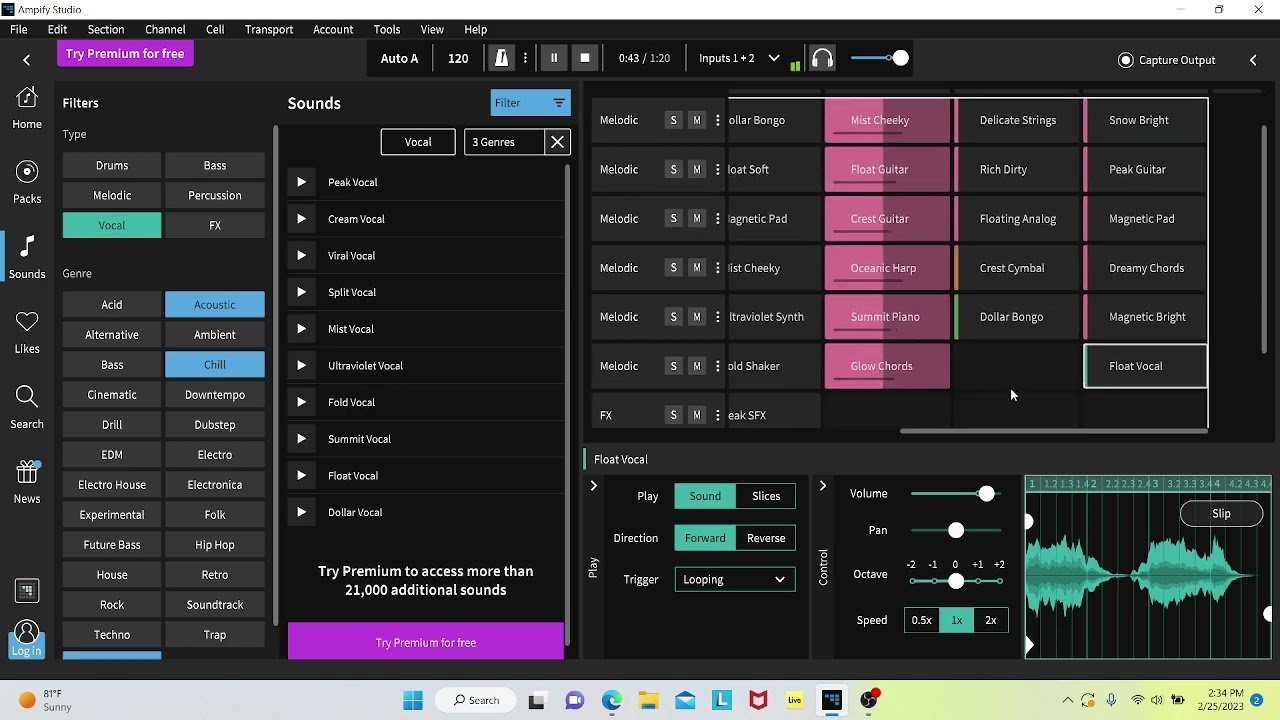1280x720 pixels.
Task: Launch the Float Vocal clip cell
Action: [x=1145, y=366]
